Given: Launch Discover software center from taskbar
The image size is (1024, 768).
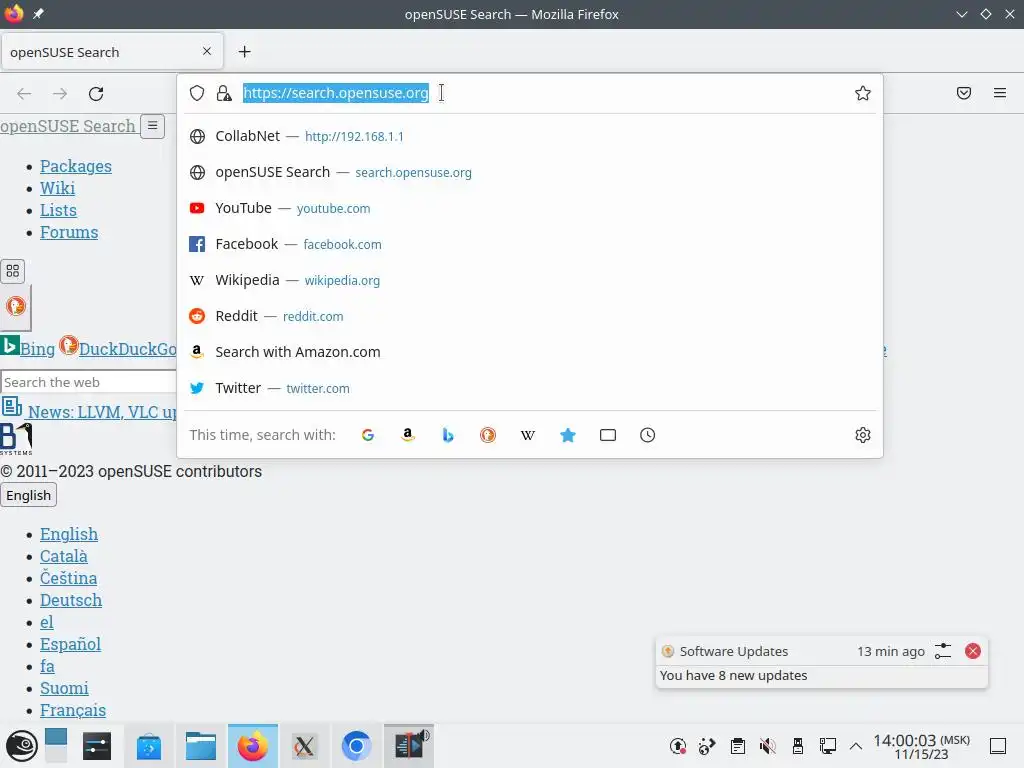Looking at the screenshot, I should (149, 746).
